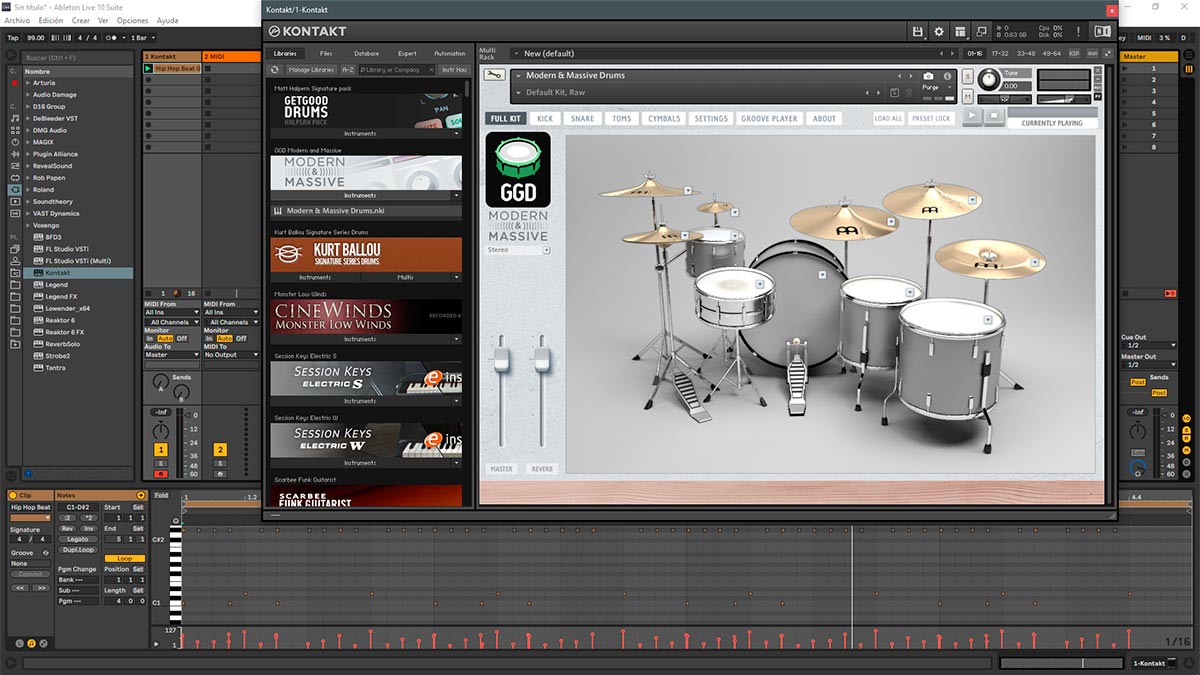Image resolution: width=1200 pixels, height=675 pixels.
Task: Click the Kontakt panic exclamation icon
Action: click(x=1077, y=31)
